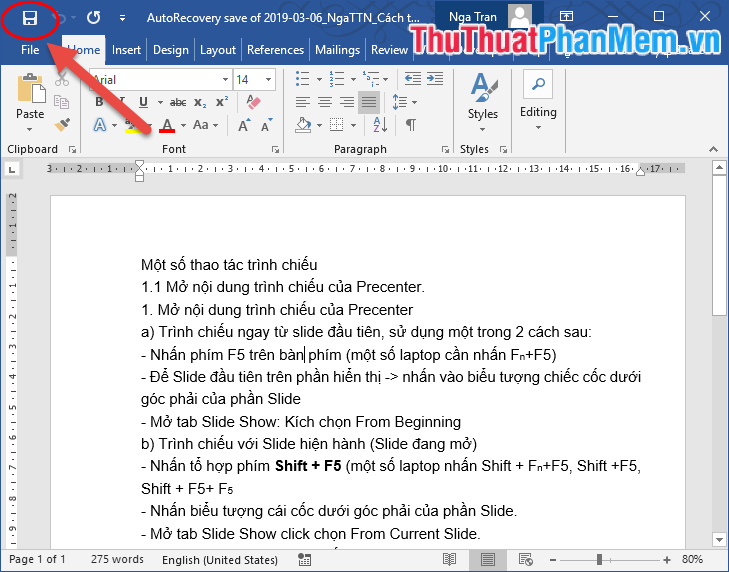Open the References tab
The width and height of the screenshot is (729, 572).
[275, 50]
